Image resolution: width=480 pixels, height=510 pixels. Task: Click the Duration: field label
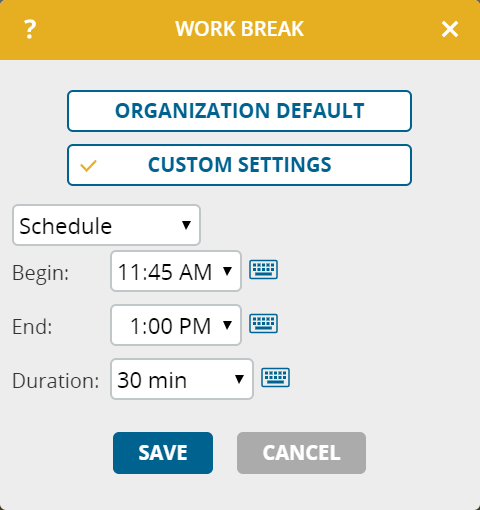pyautogui.click(x=56, y=381)
